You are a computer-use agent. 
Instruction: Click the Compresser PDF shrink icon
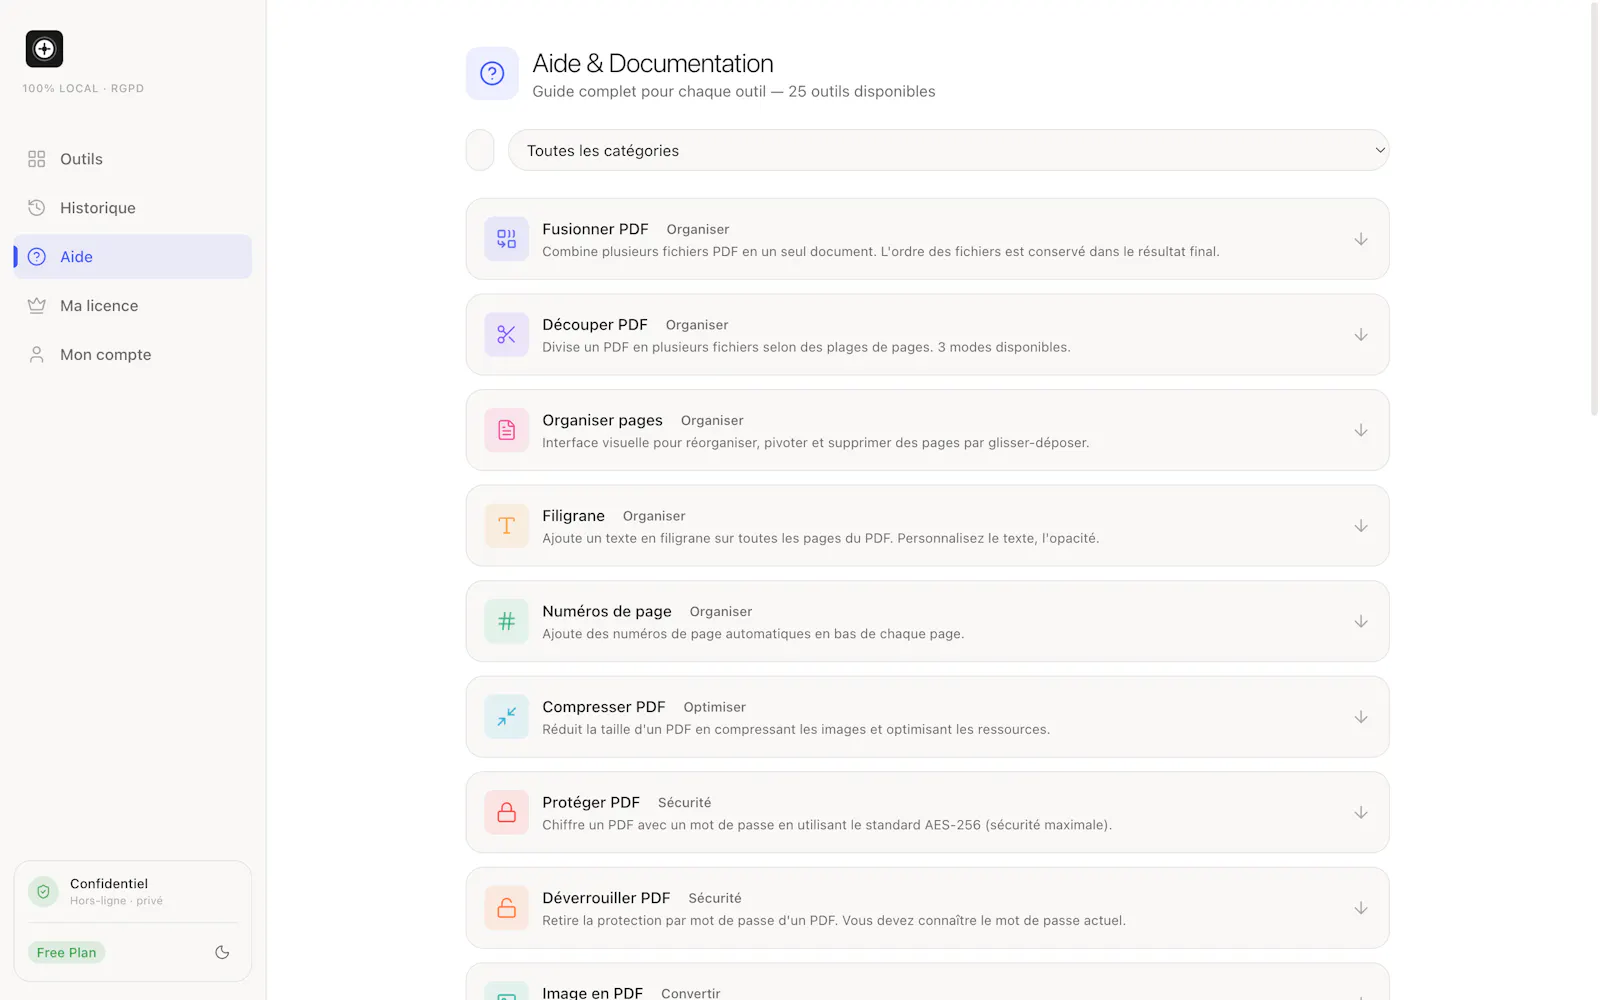(x=507, y=717)
